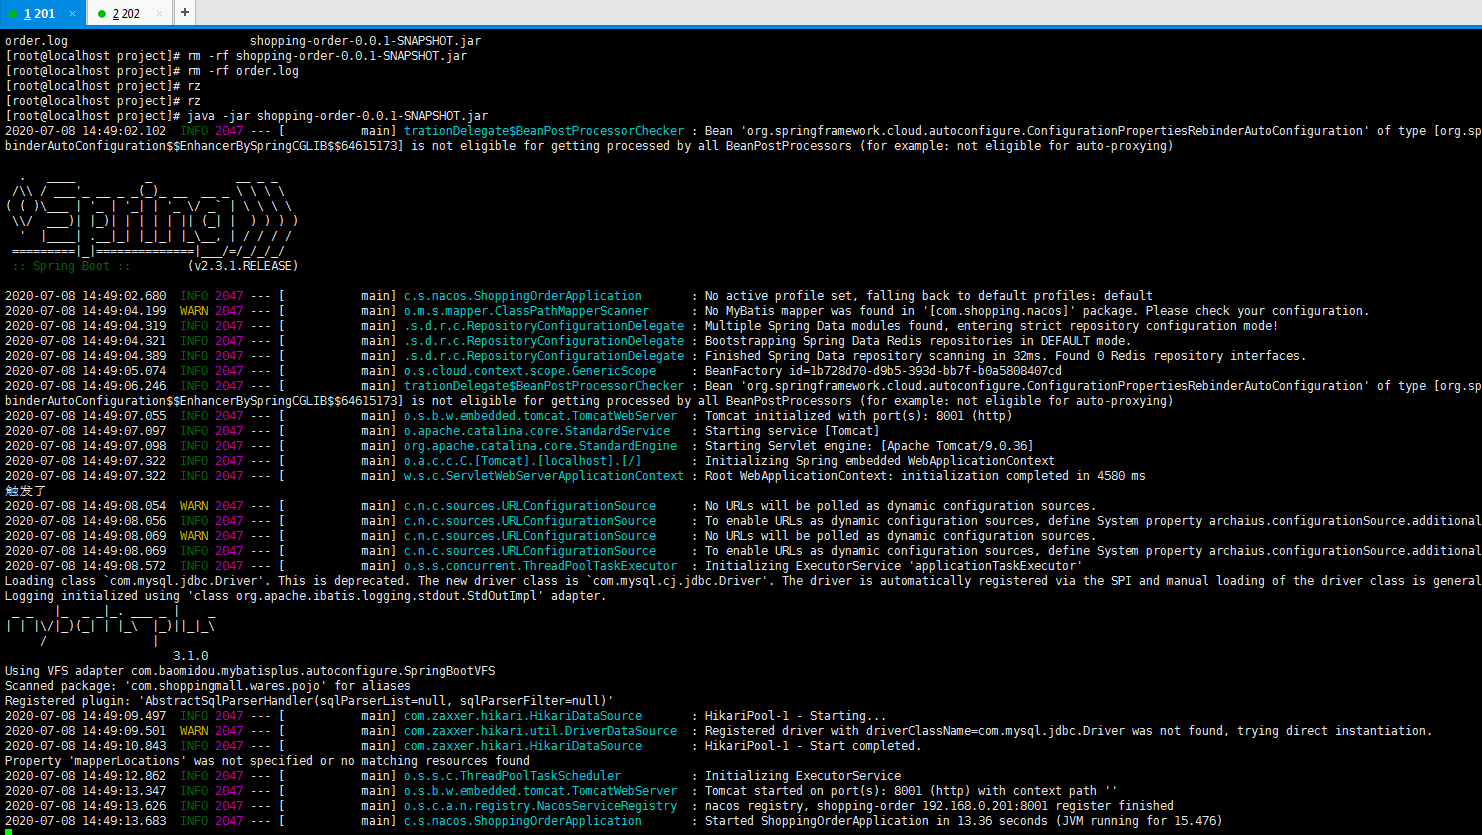Click 'Tomcat started on port(s): 8001' message
Image resolution: width=1482 pixels, height=835 pixels.
(x=911, y=791)
